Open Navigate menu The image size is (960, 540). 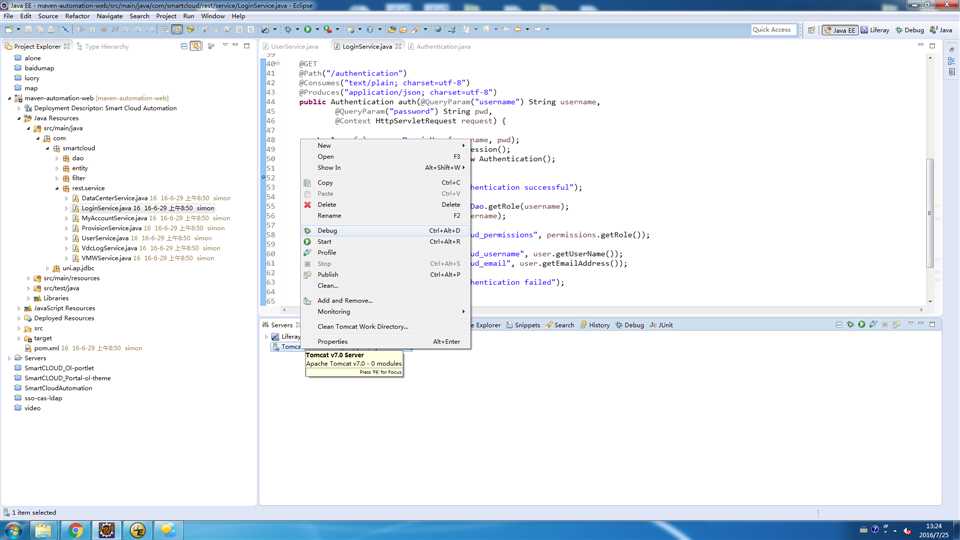click(110, 16)
